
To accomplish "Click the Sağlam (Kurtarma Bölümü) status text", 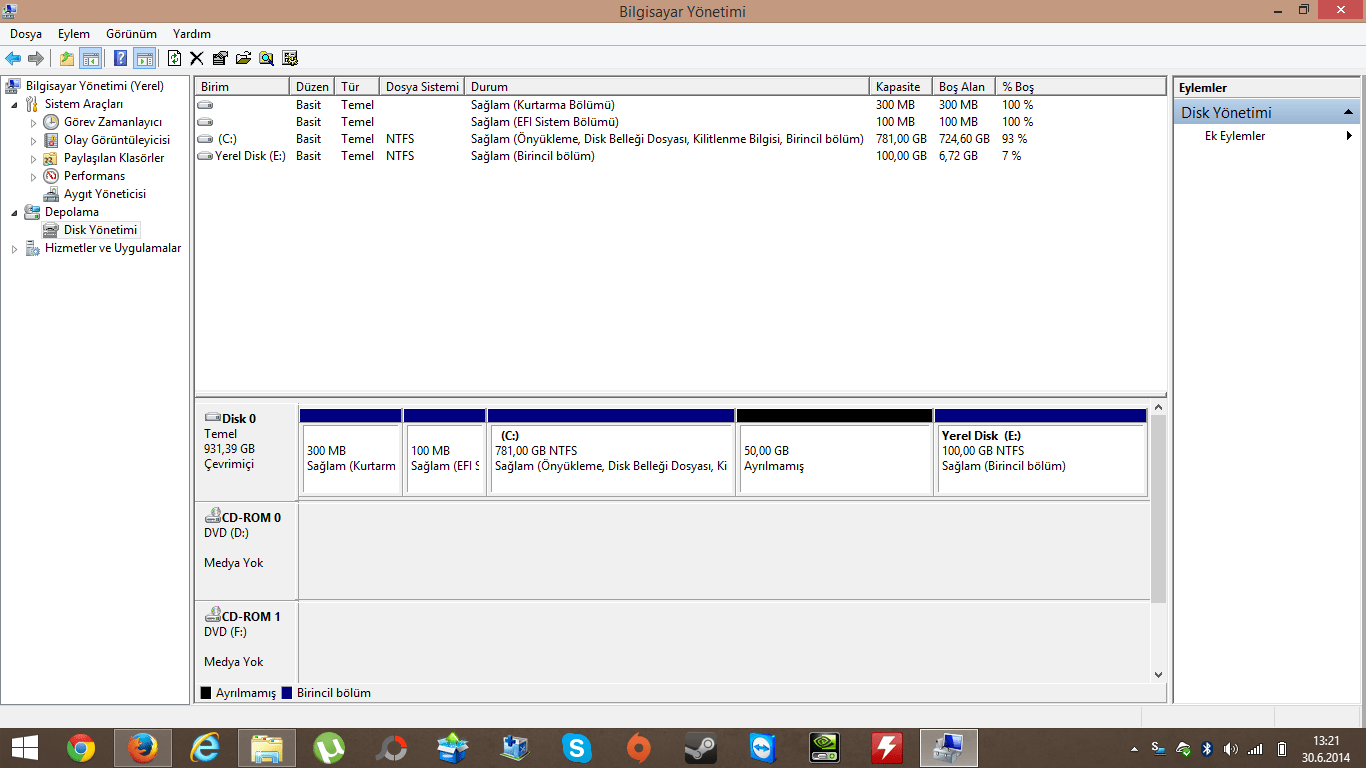I will pyautogui.click(x=543, y=105).
